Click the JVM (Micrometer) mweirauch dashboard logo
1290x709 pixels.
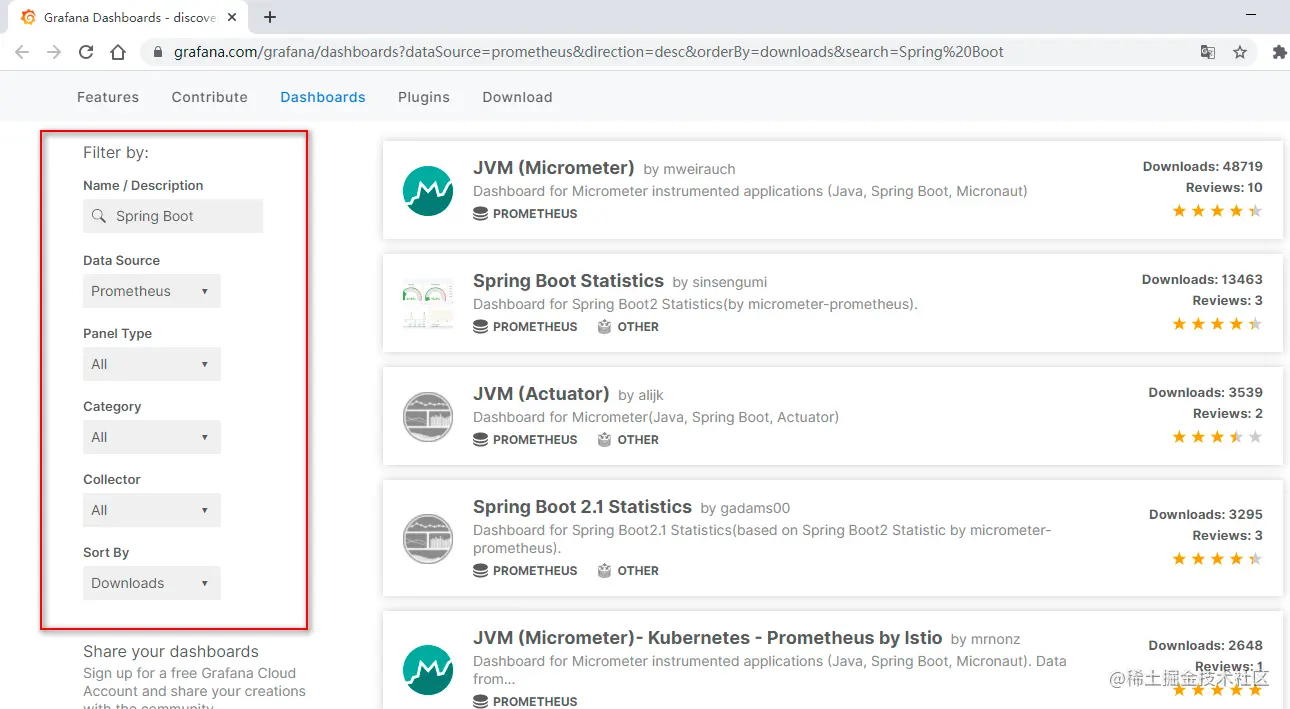point(428,191)
